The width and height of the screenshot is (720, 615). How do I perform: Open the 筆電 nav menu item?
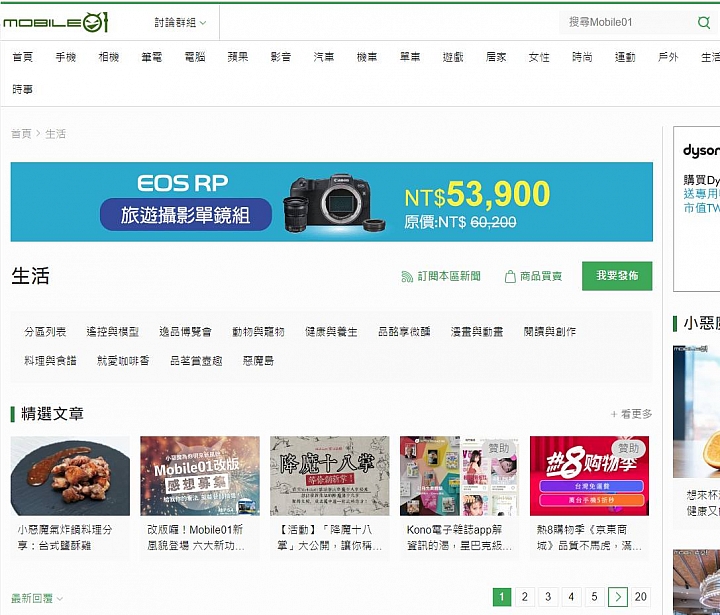pos(152,57)
